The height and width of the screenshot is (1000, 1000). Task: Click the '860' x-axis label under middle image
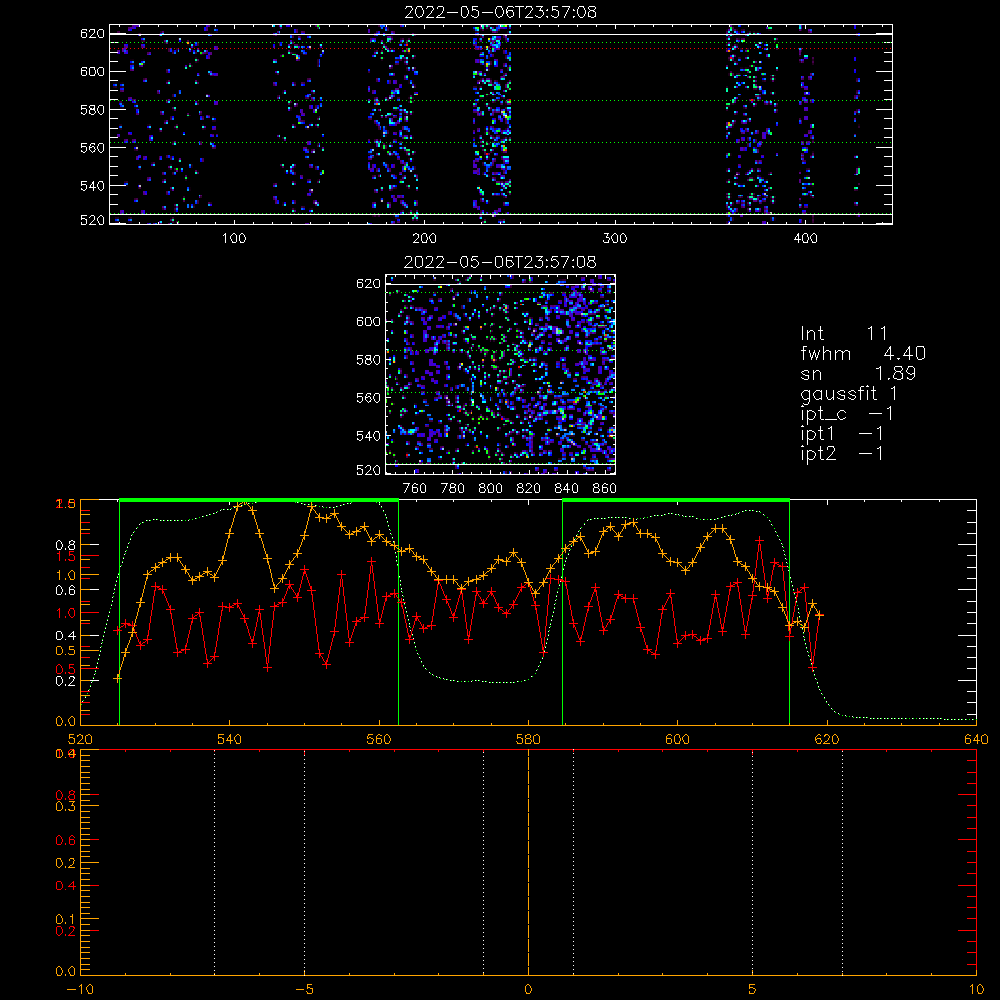604,489
